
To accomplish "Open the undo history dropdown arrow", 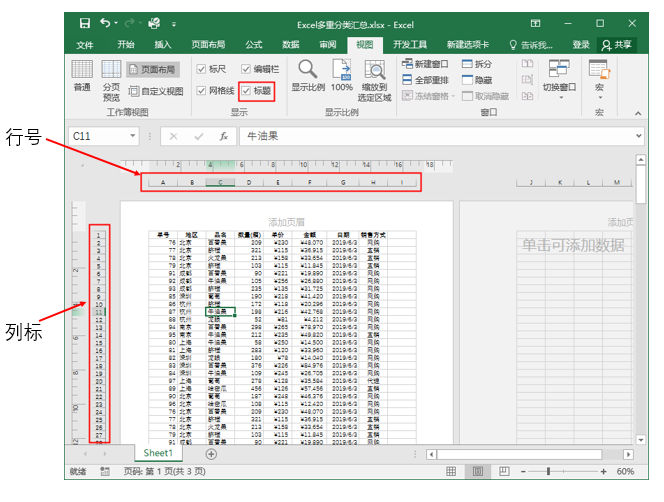I will click(116, 23).
